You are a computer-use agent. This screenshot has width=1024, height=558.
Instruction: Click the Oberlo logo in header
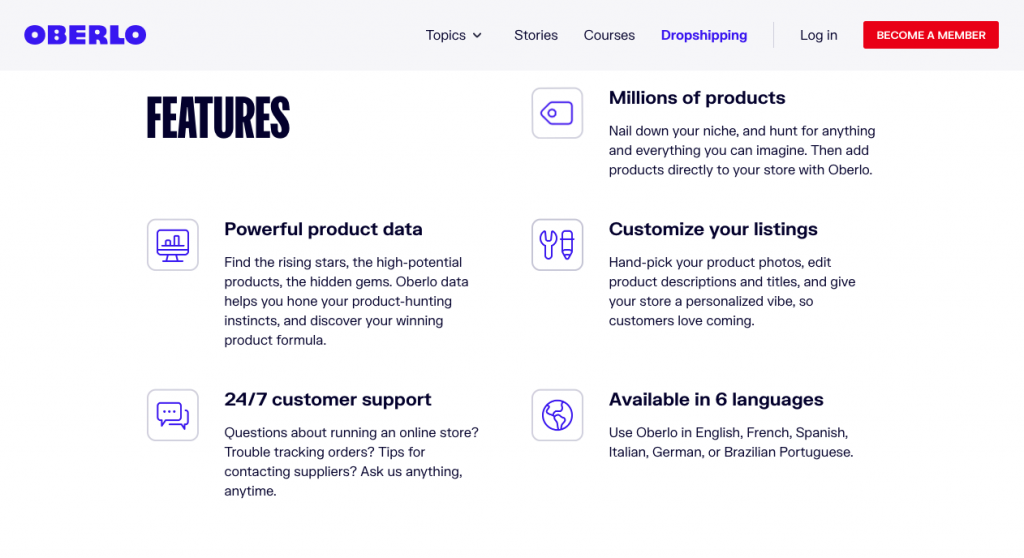tap(85, 35)
